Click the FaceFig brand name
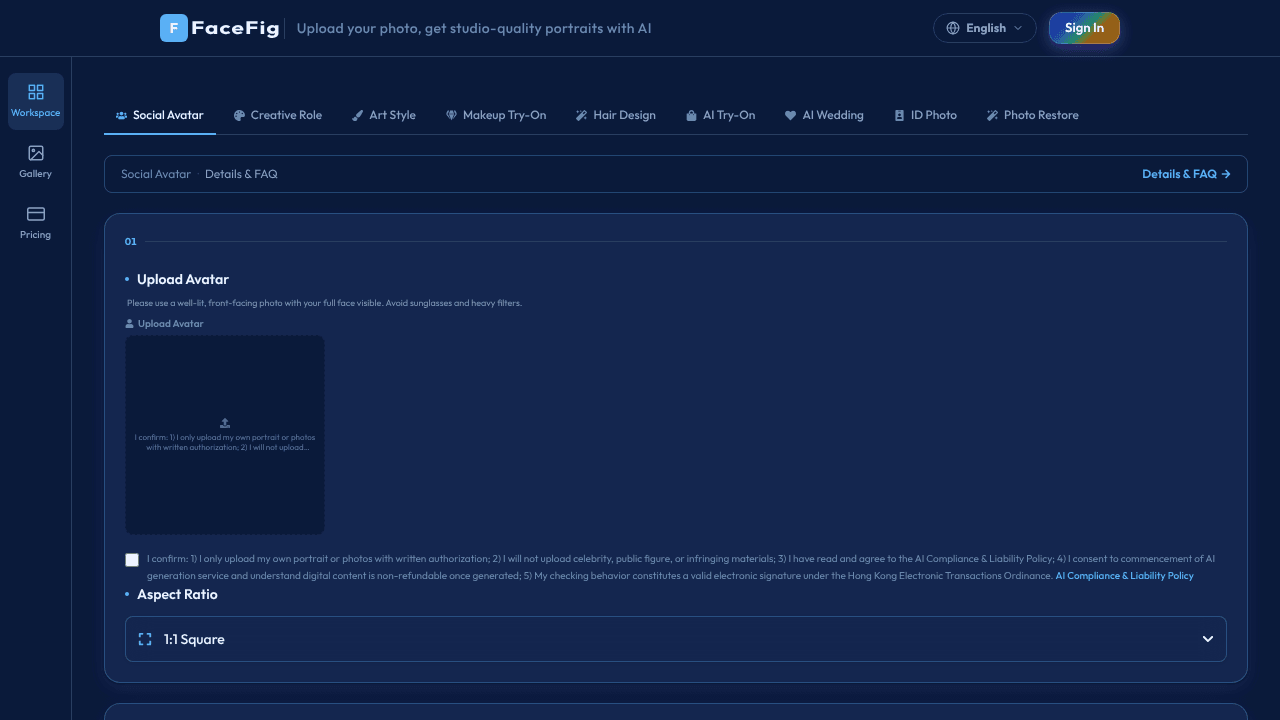The width and height of the screenshot is (1280, 720). click(x=236, y=28)
